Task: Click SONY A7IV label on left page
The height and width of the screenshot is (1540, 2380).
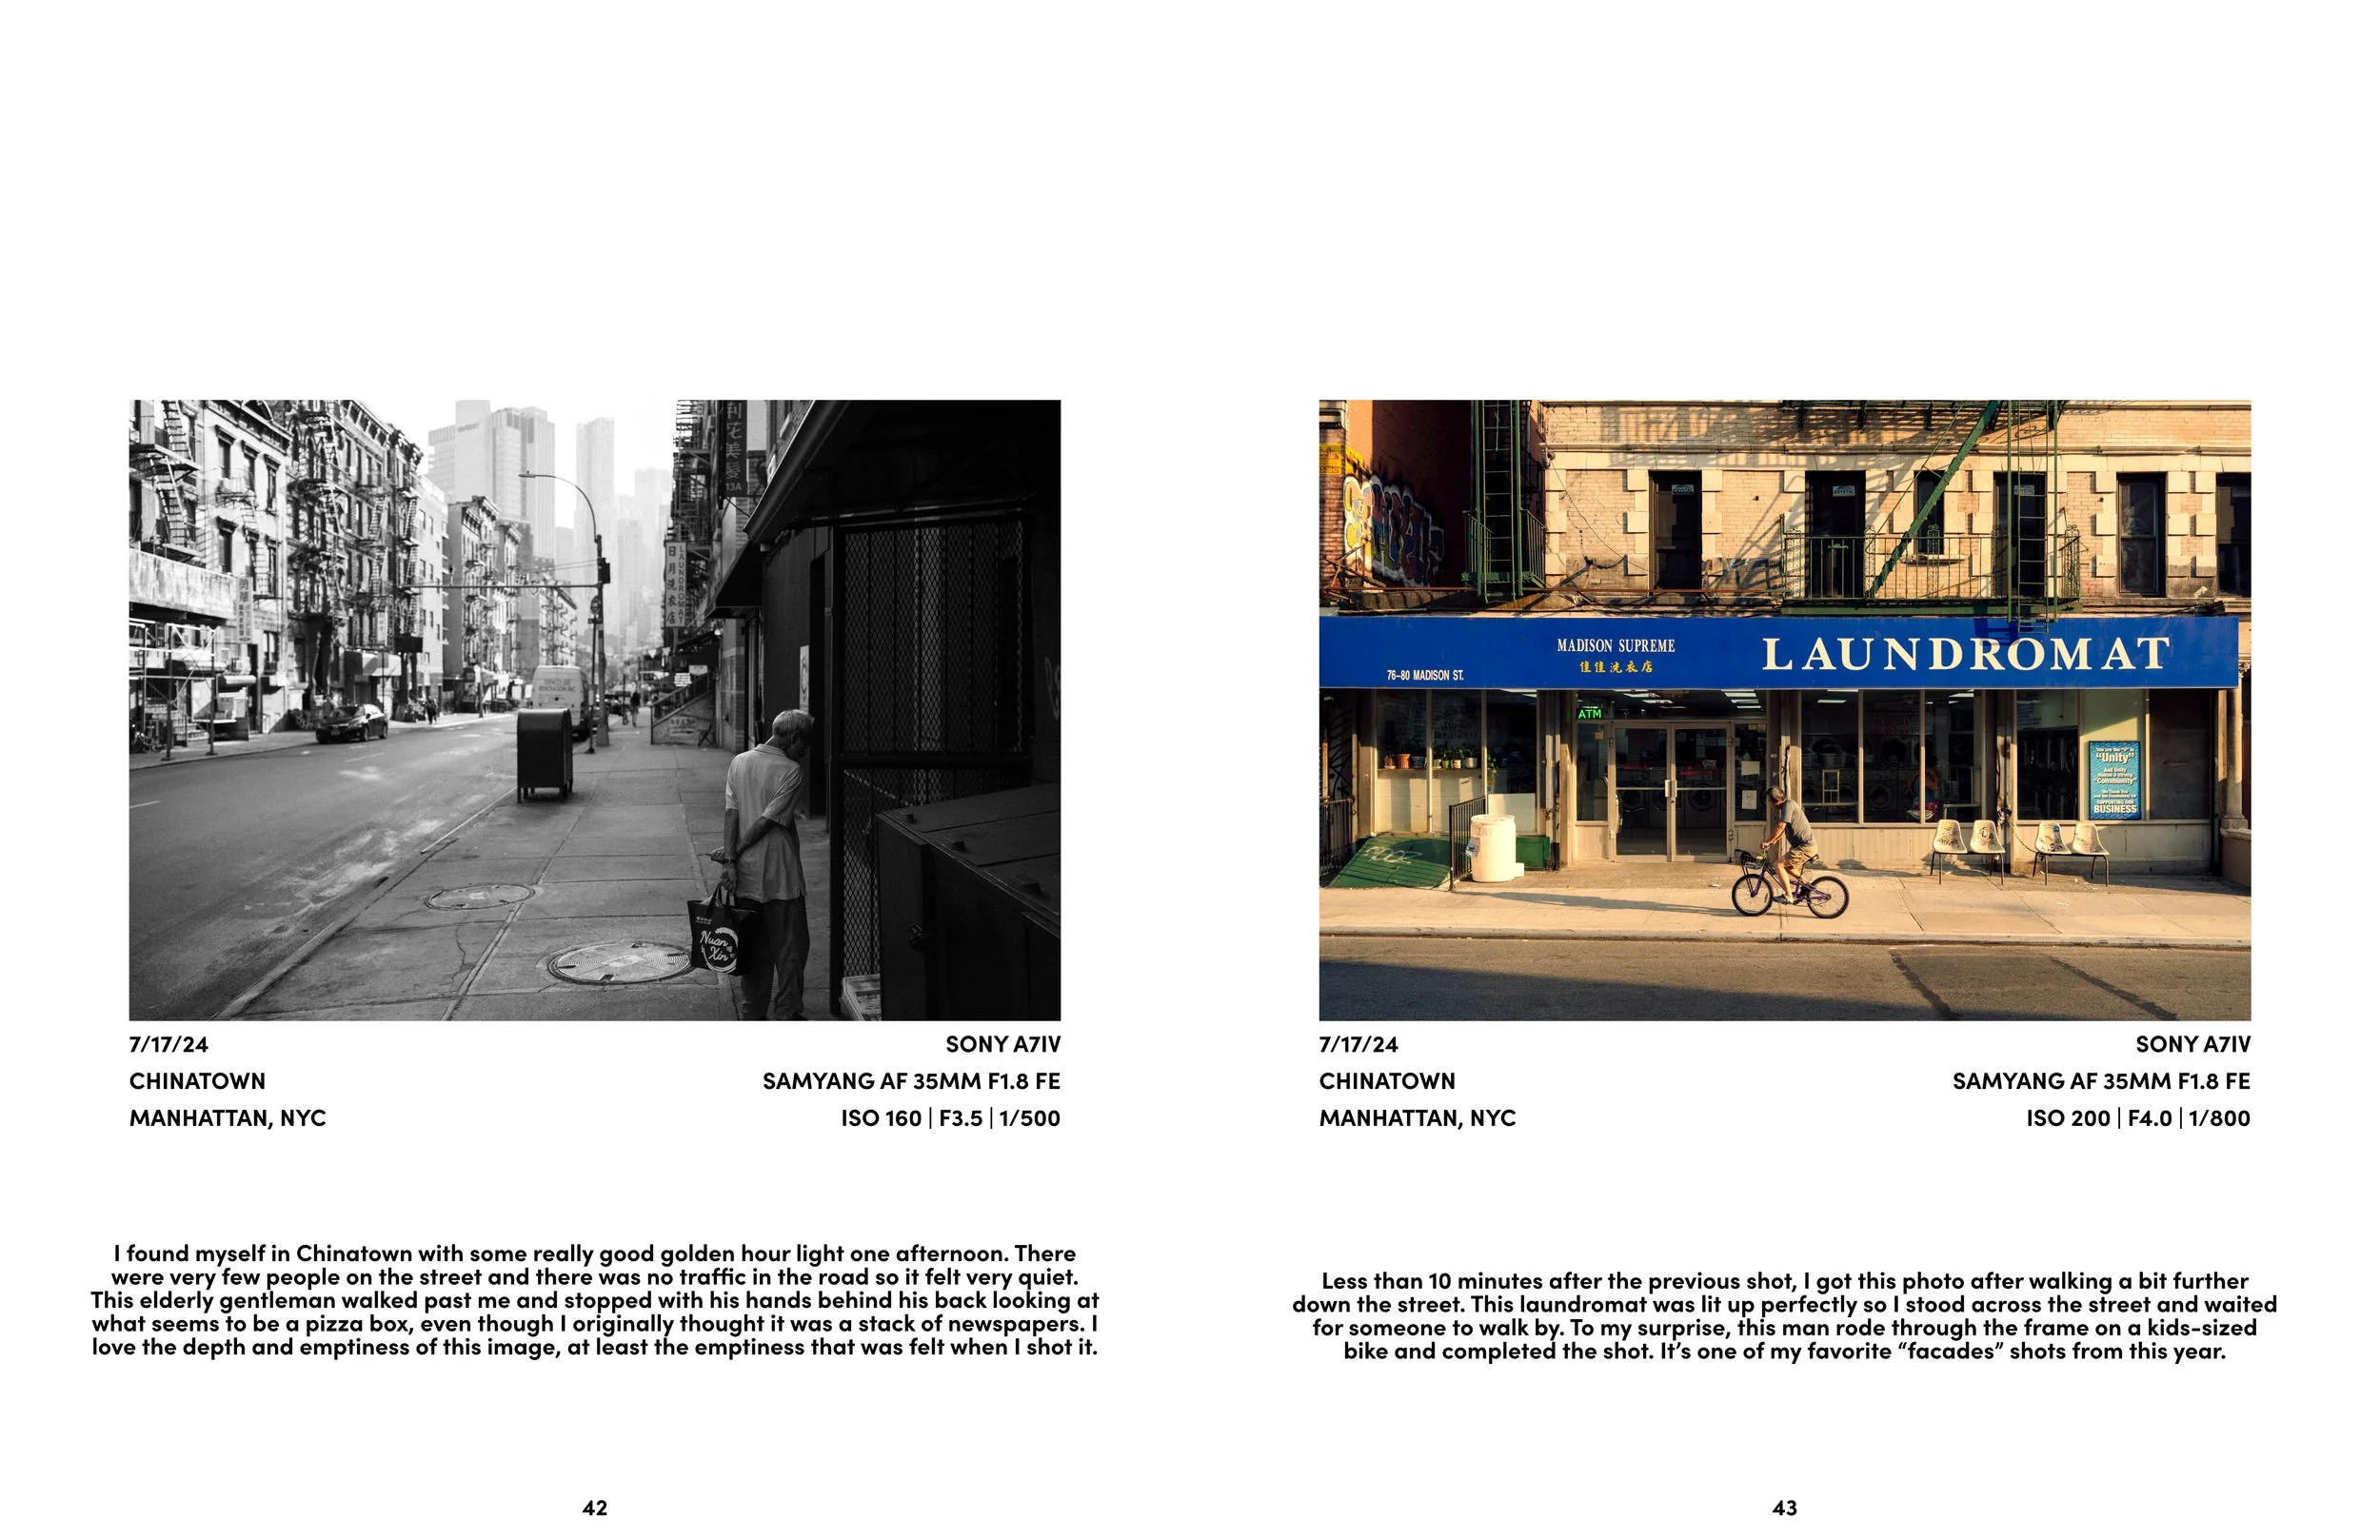Action: [1002, 1044]
